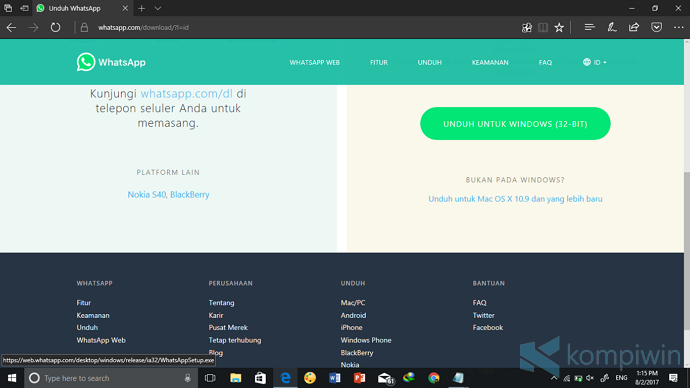Open footer iPhone download link

tap(351, 327)
